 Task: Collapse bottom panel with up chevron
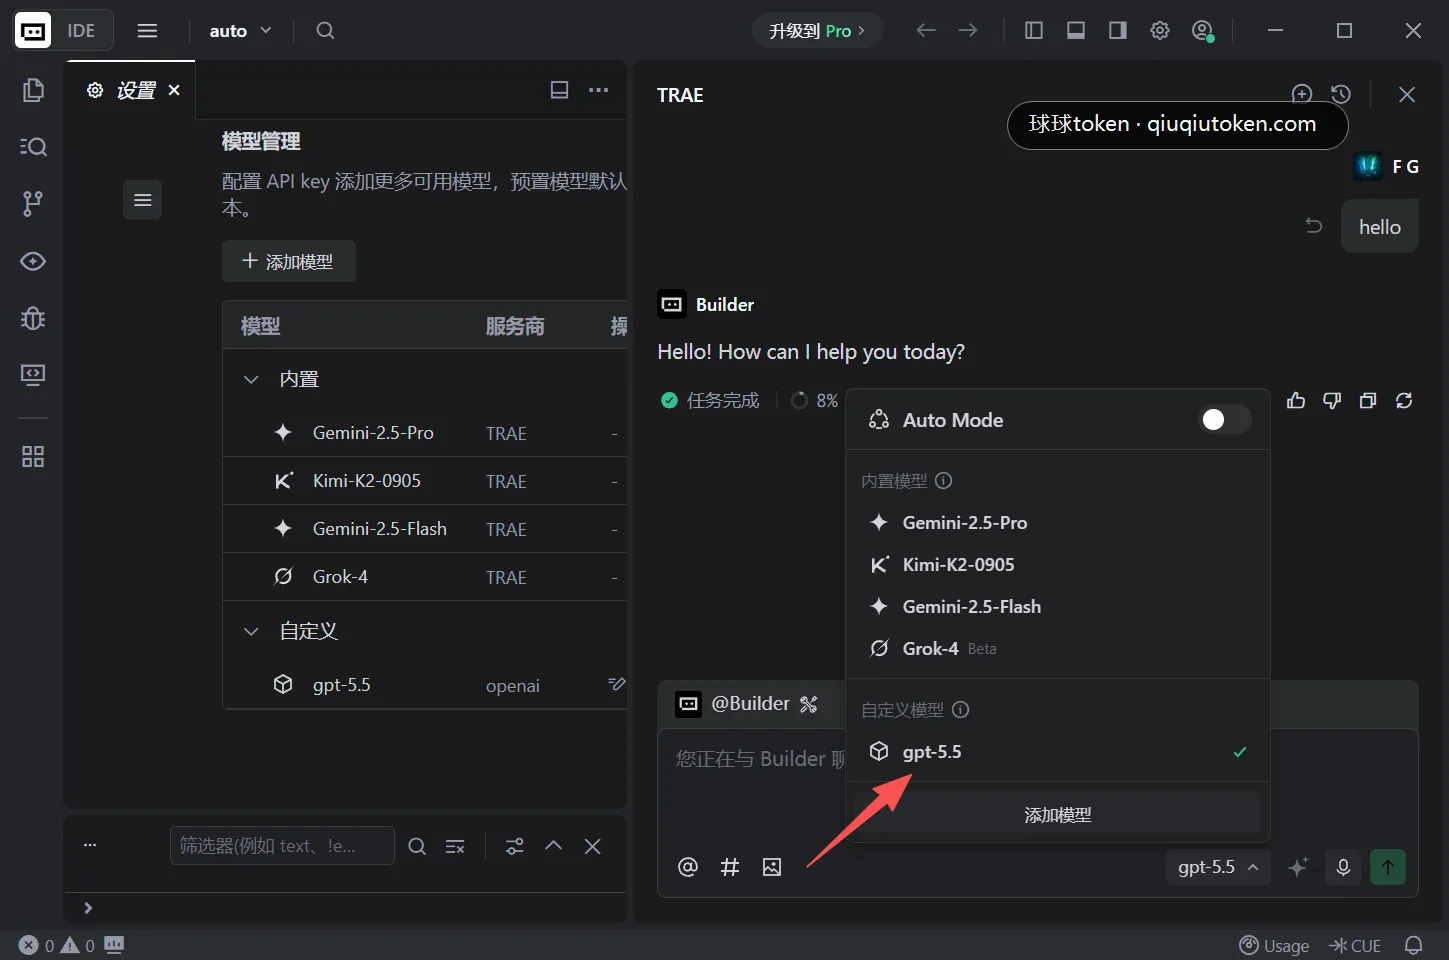coord(553,846)
